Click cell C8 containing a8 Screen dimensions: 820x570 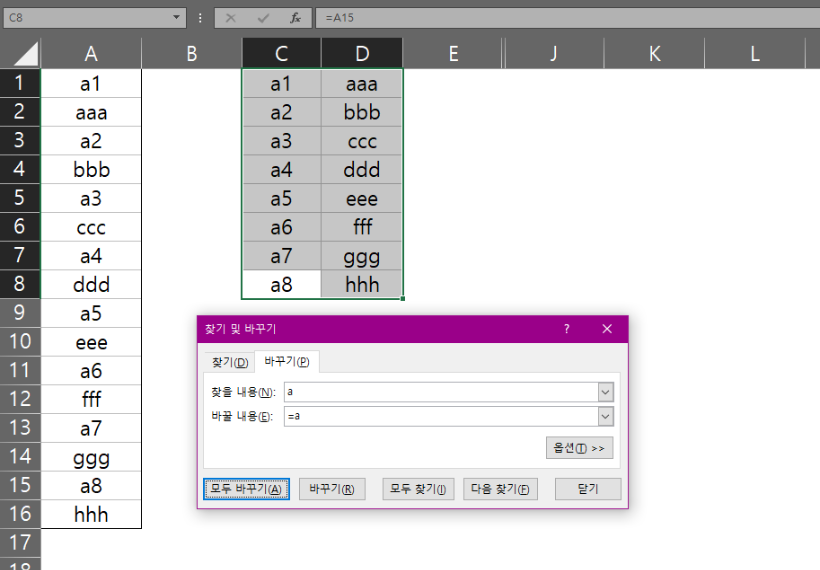tap(281, 284)
